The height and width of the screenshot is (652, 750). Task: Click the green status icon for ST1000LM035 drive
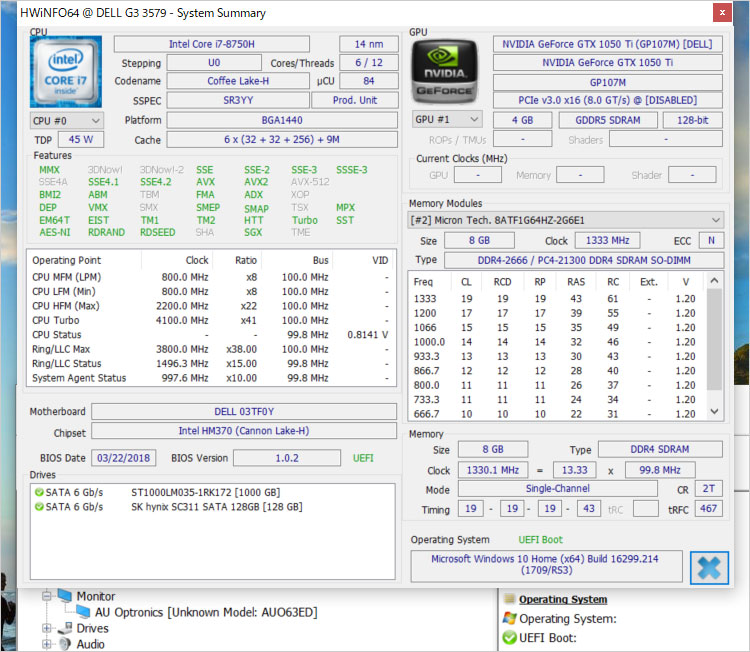39,492
